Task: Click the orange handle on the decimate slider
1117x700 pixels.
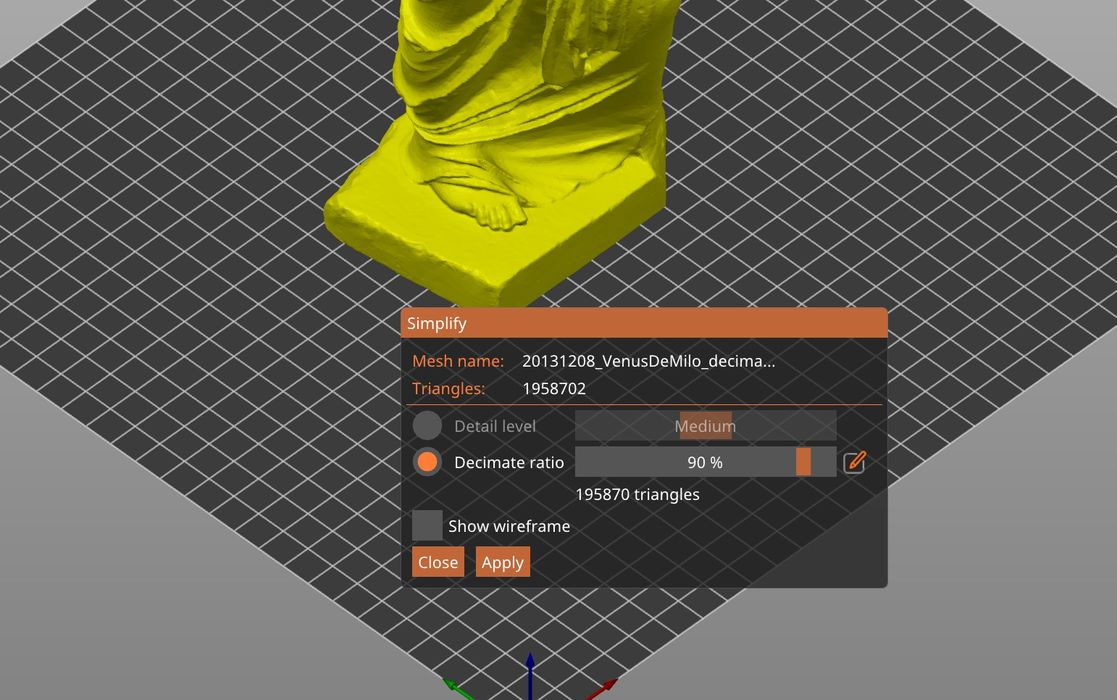Action: [x=806, y=461]
